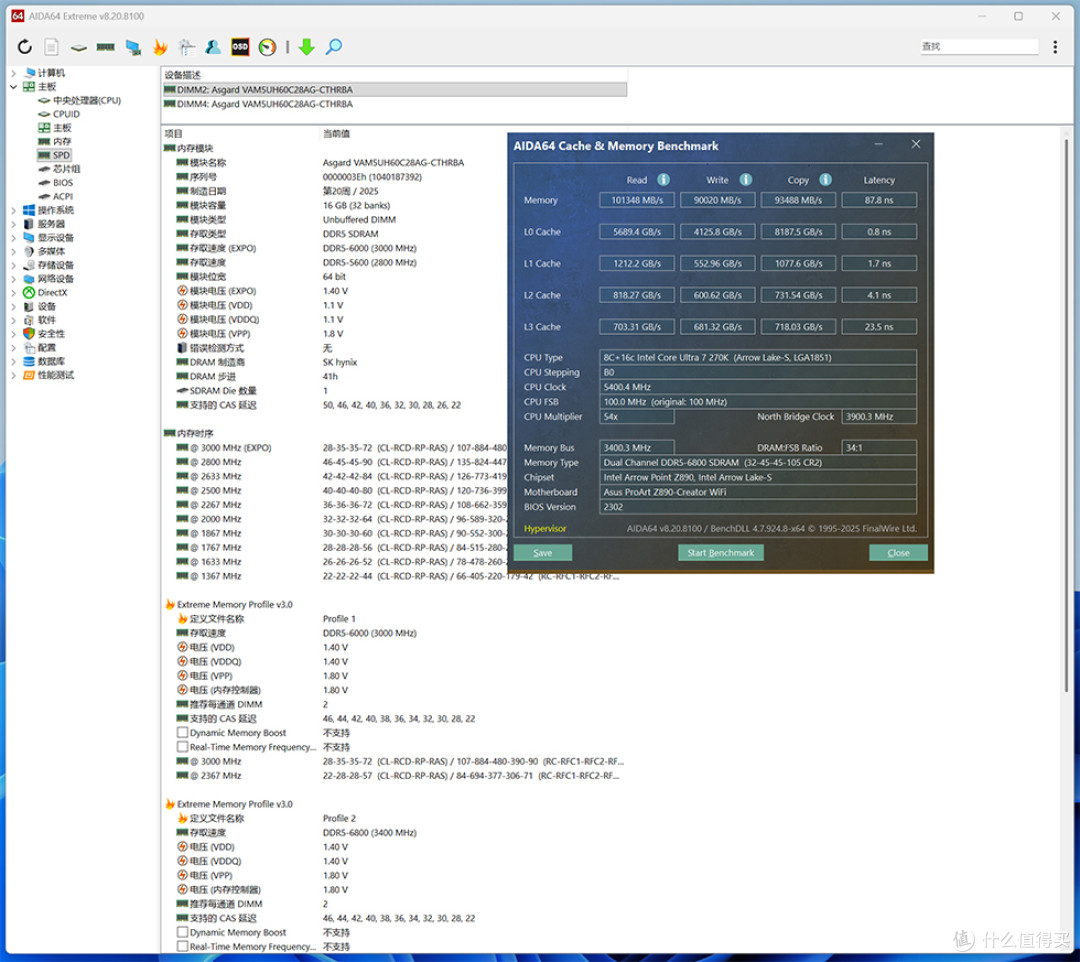The image size is (1080, 962).
Task: Click Save in the benchmark dialog
Action: tap(543, 553)
